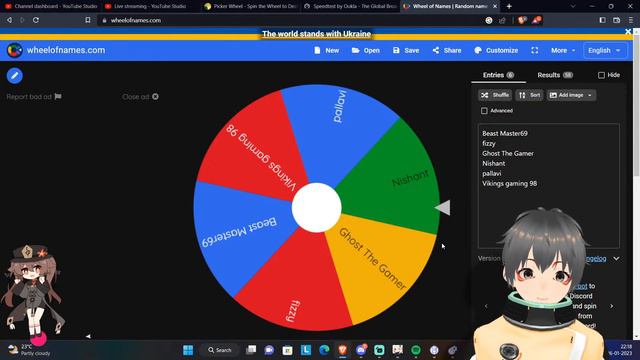Open the tab search dropdown

[x=573, y=6]
